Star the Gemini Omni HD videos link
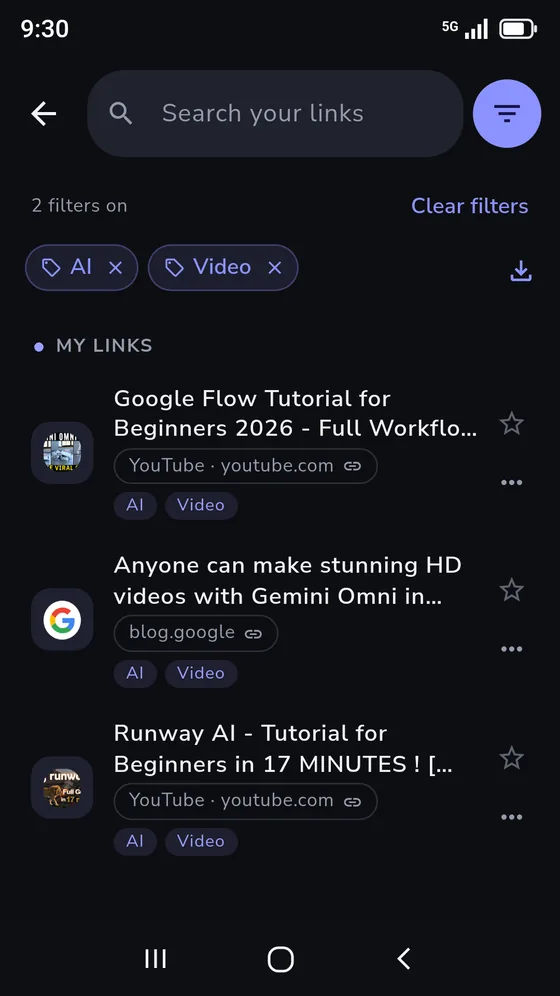 tap(511, 590)
